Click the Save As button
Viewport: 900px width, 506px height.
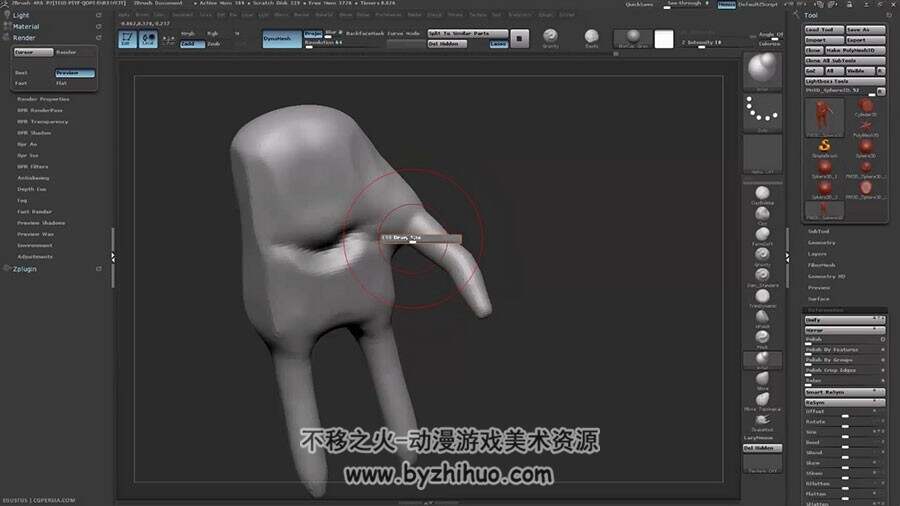pyautogui.click(x=865, y=29)
